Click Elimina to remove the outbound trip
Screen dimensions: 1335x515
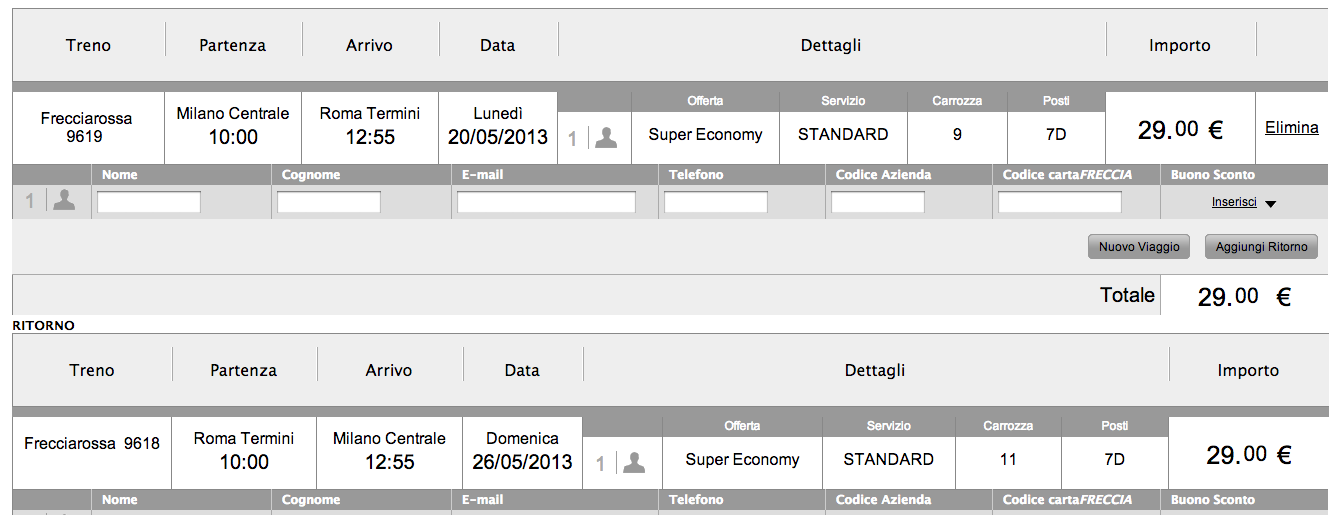(1291, 128)
